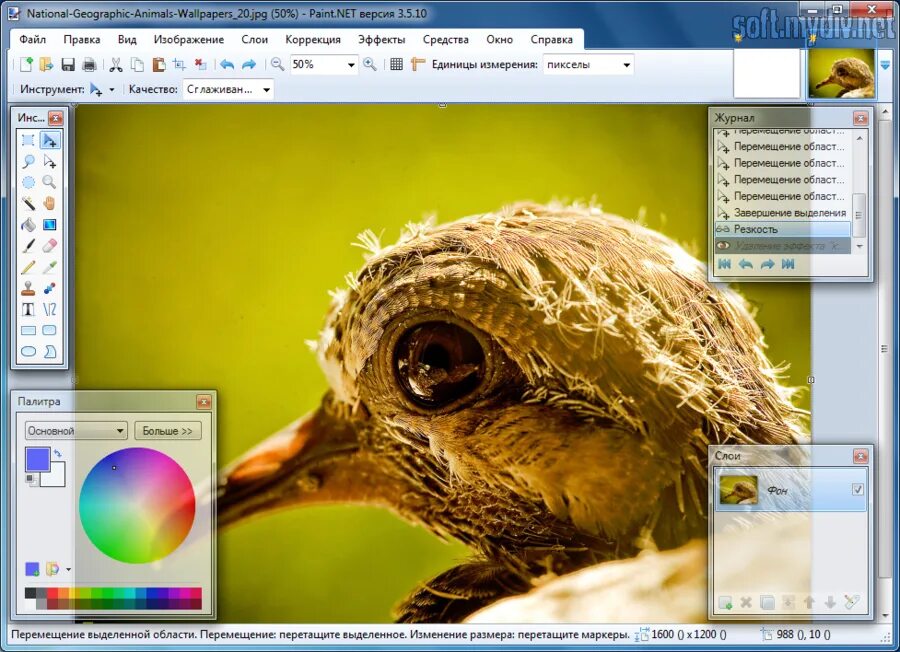Viewport: 900px width, 652px height.
Task: Select the Rounded Rectangle shape tool
Action: 49,330
